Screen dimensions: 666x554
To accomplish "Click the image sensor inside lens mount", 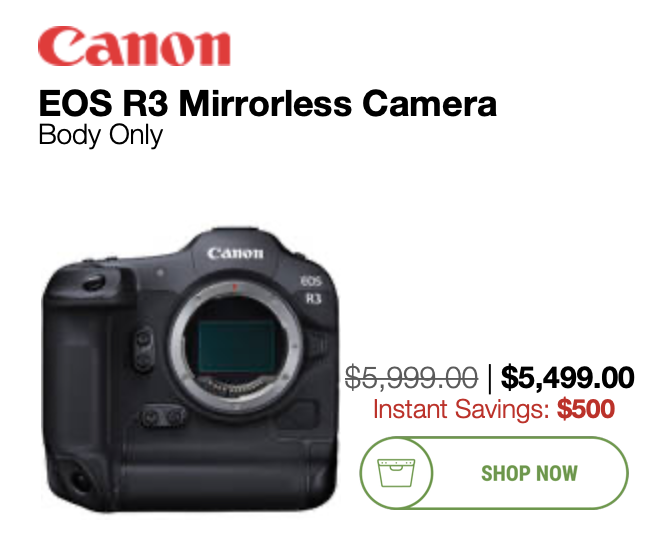I will pos(237,347).
